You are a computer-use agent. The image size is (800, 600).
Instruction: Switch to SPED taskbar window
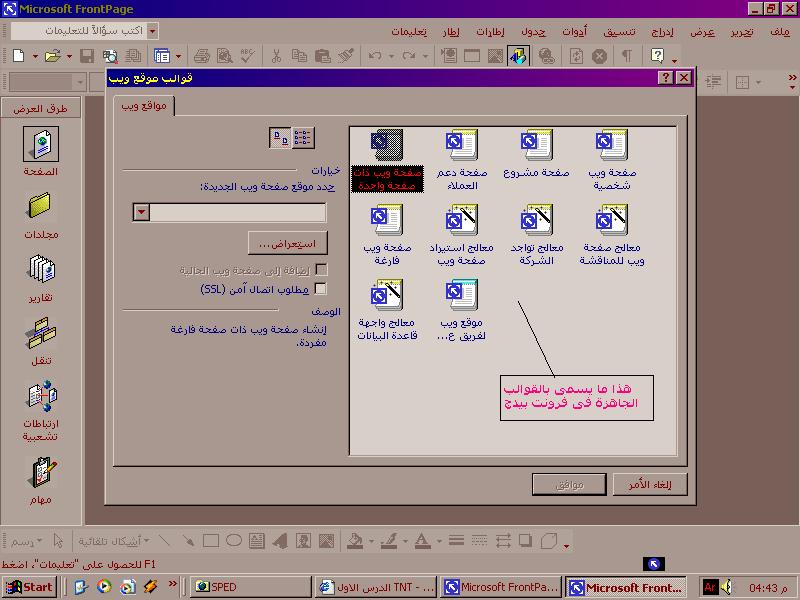(251, 587)
